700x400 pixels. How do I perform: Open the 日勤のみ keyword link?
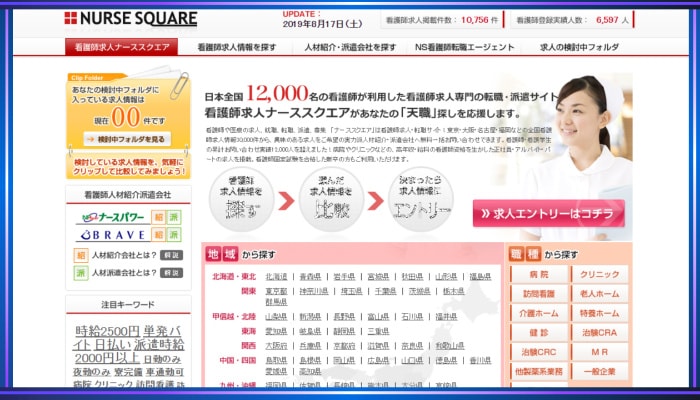click(x=162, y=360)
